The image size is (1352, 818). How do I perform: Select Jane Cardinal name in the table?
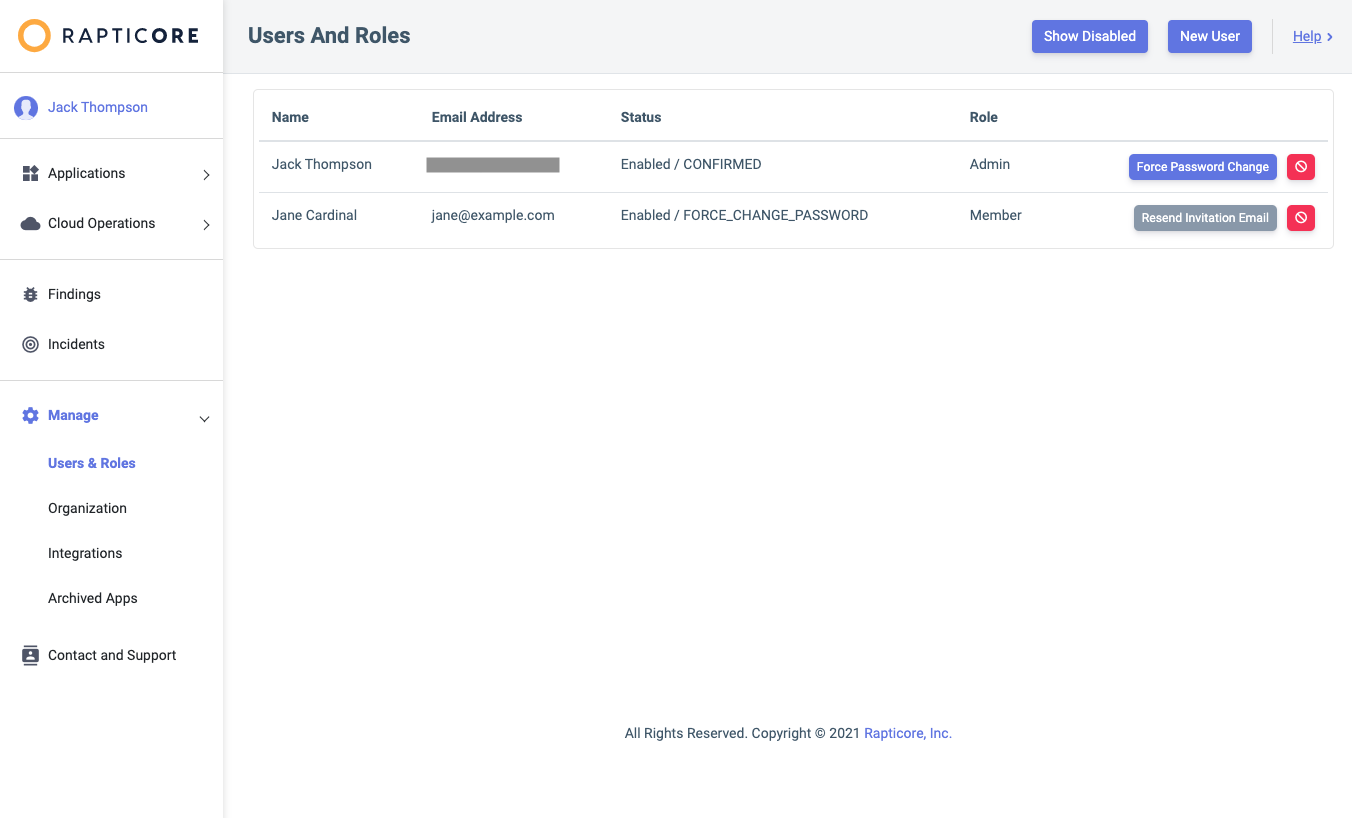(314, 215)
